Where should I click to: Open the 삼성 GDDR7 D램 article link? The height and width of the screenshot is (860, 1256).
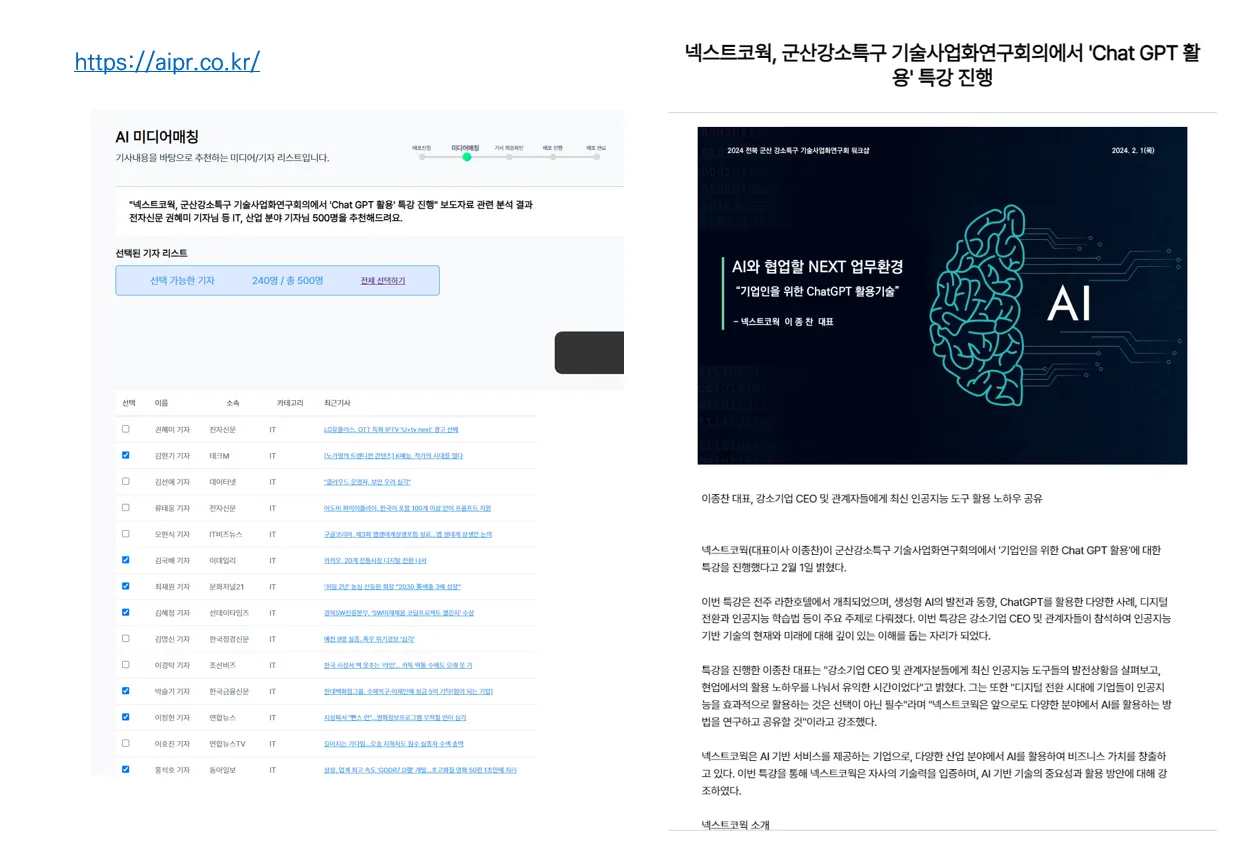420,770
